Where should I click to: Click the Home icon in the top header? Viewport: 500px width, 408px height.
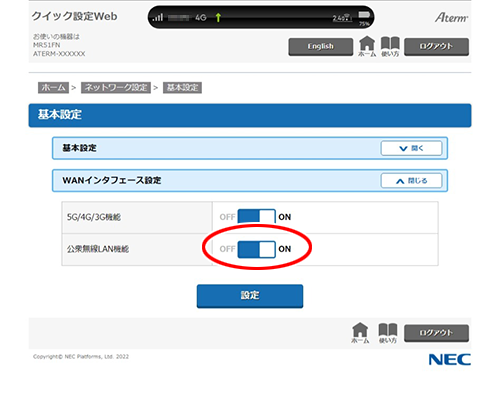click(367, 46)
